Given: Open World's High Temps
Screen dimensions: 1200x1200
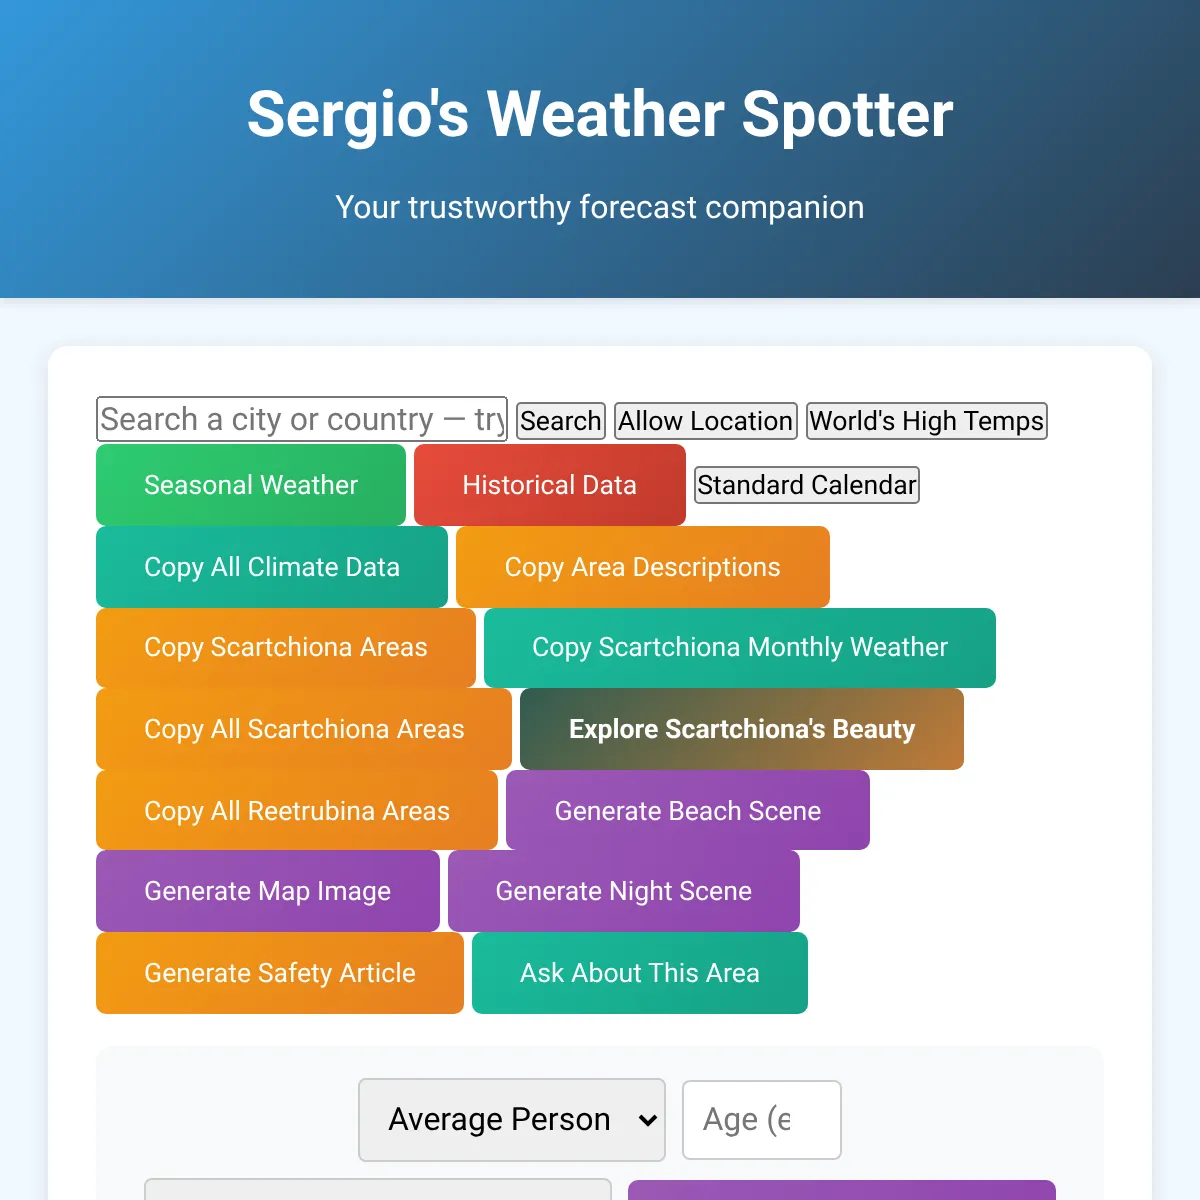Looking at the screenshot, I should pyautogui.click(x=927, y=421).
